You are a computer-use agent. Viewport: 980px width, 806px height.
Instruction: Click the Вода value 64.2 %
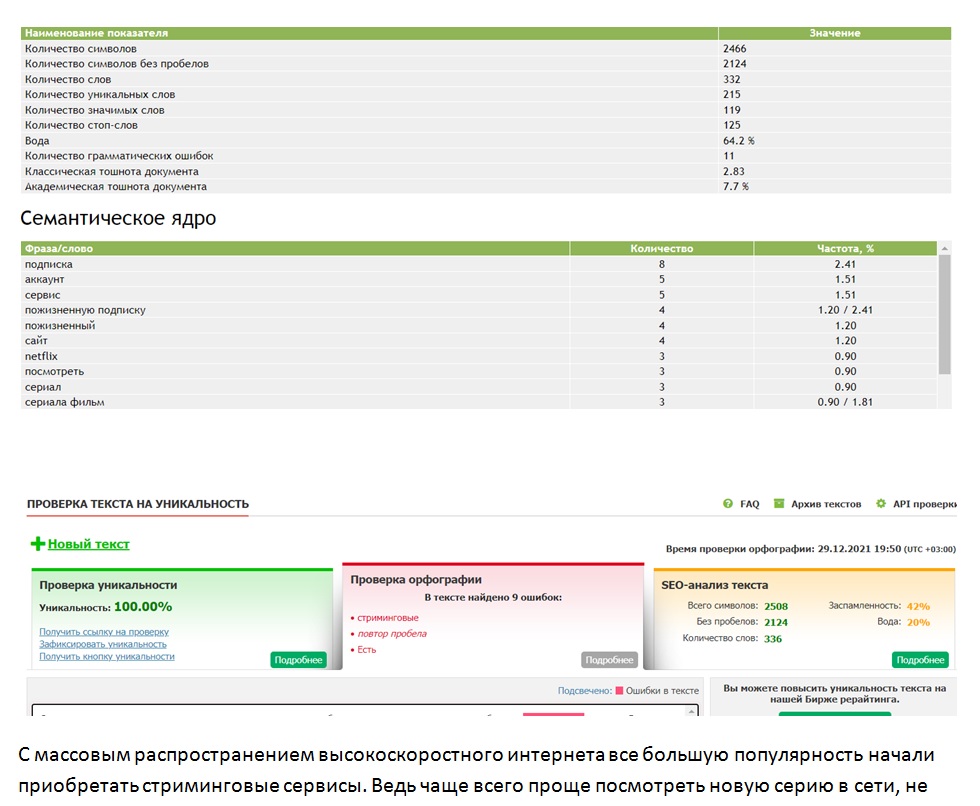739,141
